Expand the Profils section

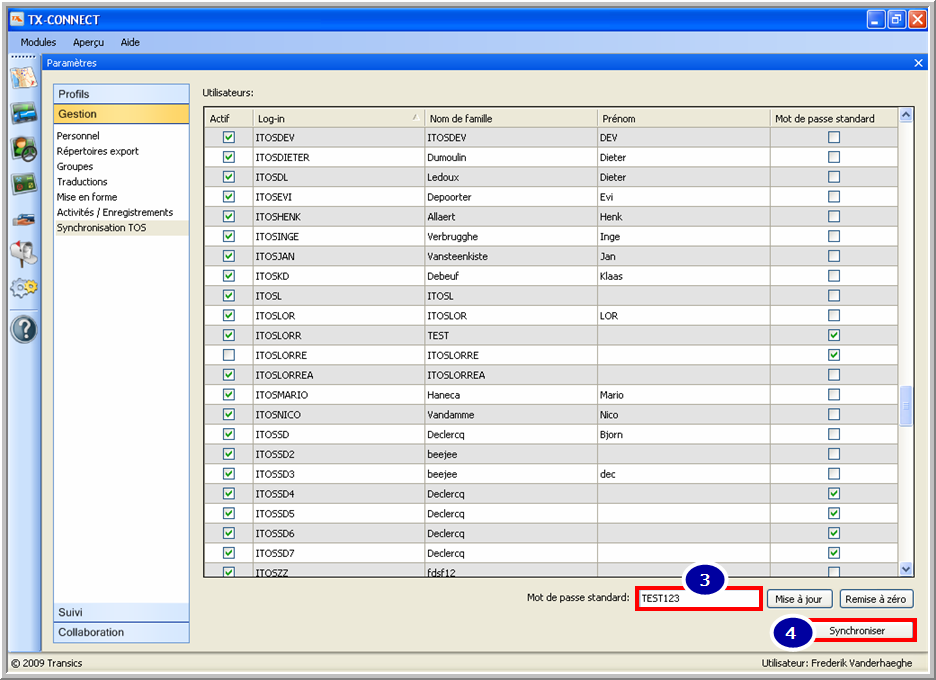tap(121, 94)
